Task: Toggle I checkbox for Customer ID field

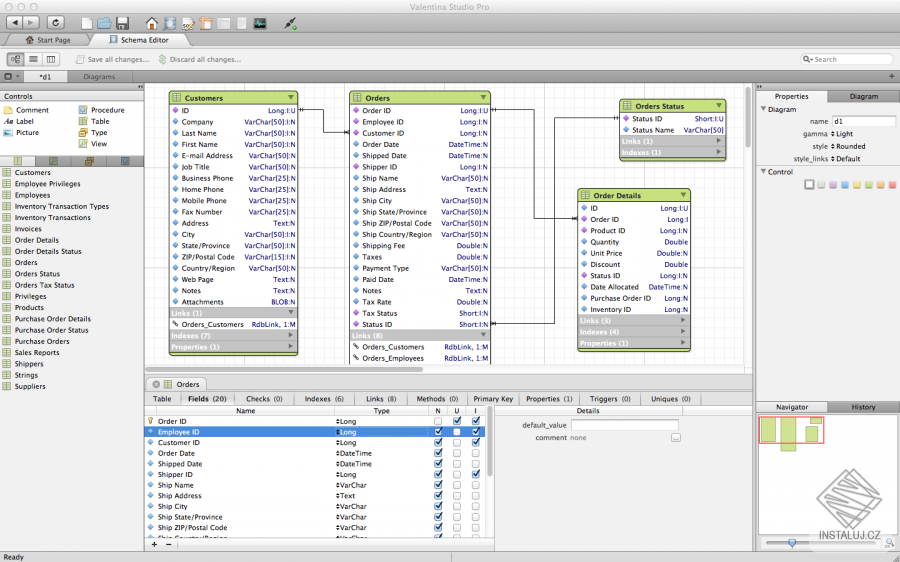Action: (x=476, y=443)
